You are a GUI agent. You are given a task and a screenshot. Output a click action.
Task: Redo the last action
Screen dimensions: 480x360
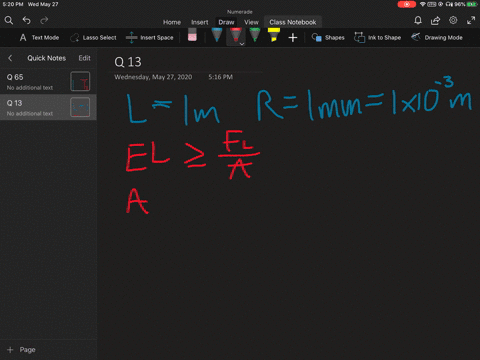[x=44, y=21]
